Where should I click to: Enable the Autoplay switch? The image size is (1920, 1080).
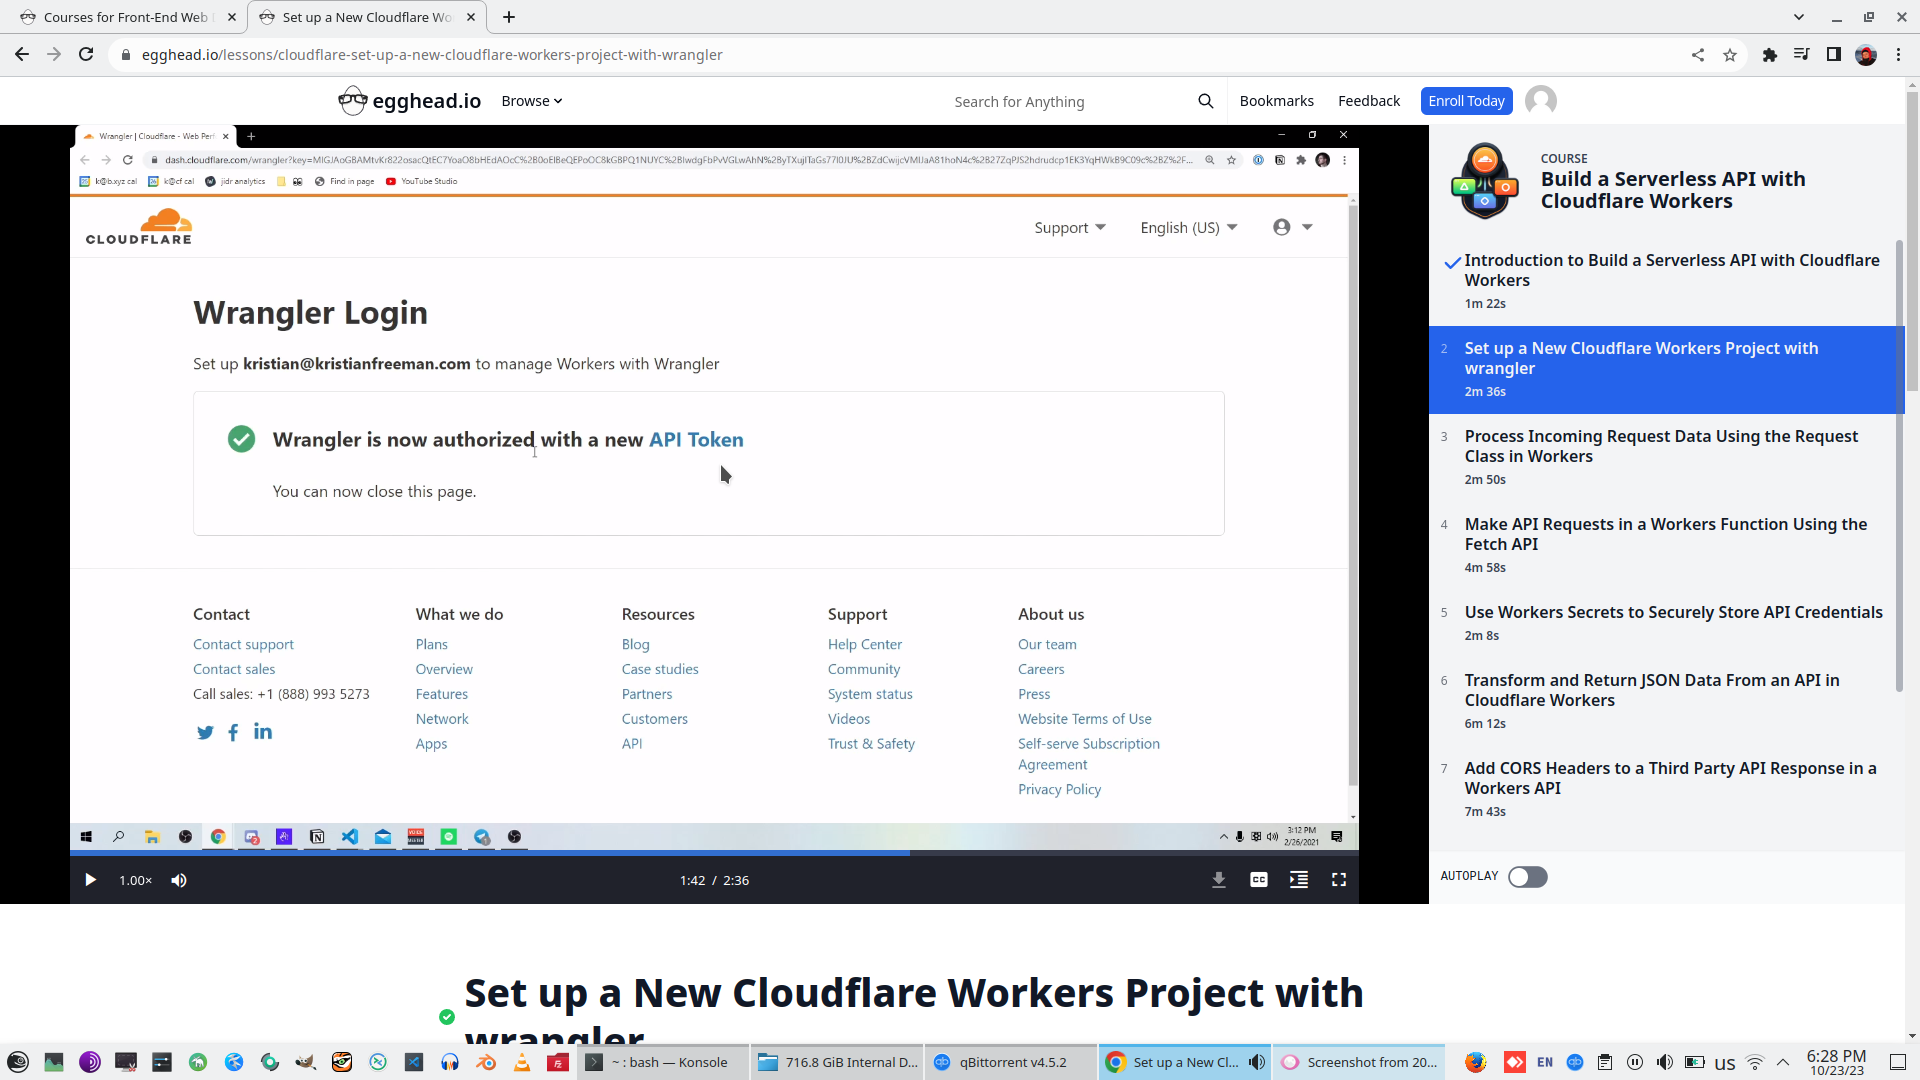pos(1527,877)
